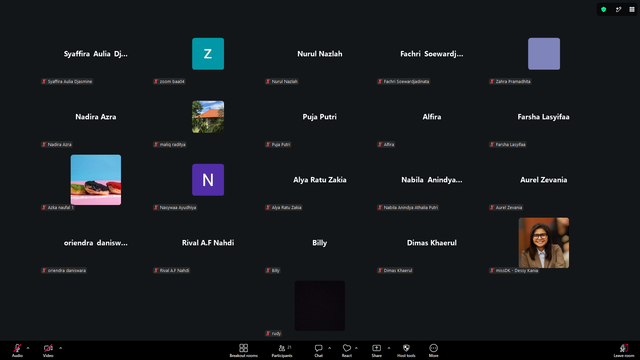
Task: Click muted mic icon for Billy
Action: coord(268,271)
